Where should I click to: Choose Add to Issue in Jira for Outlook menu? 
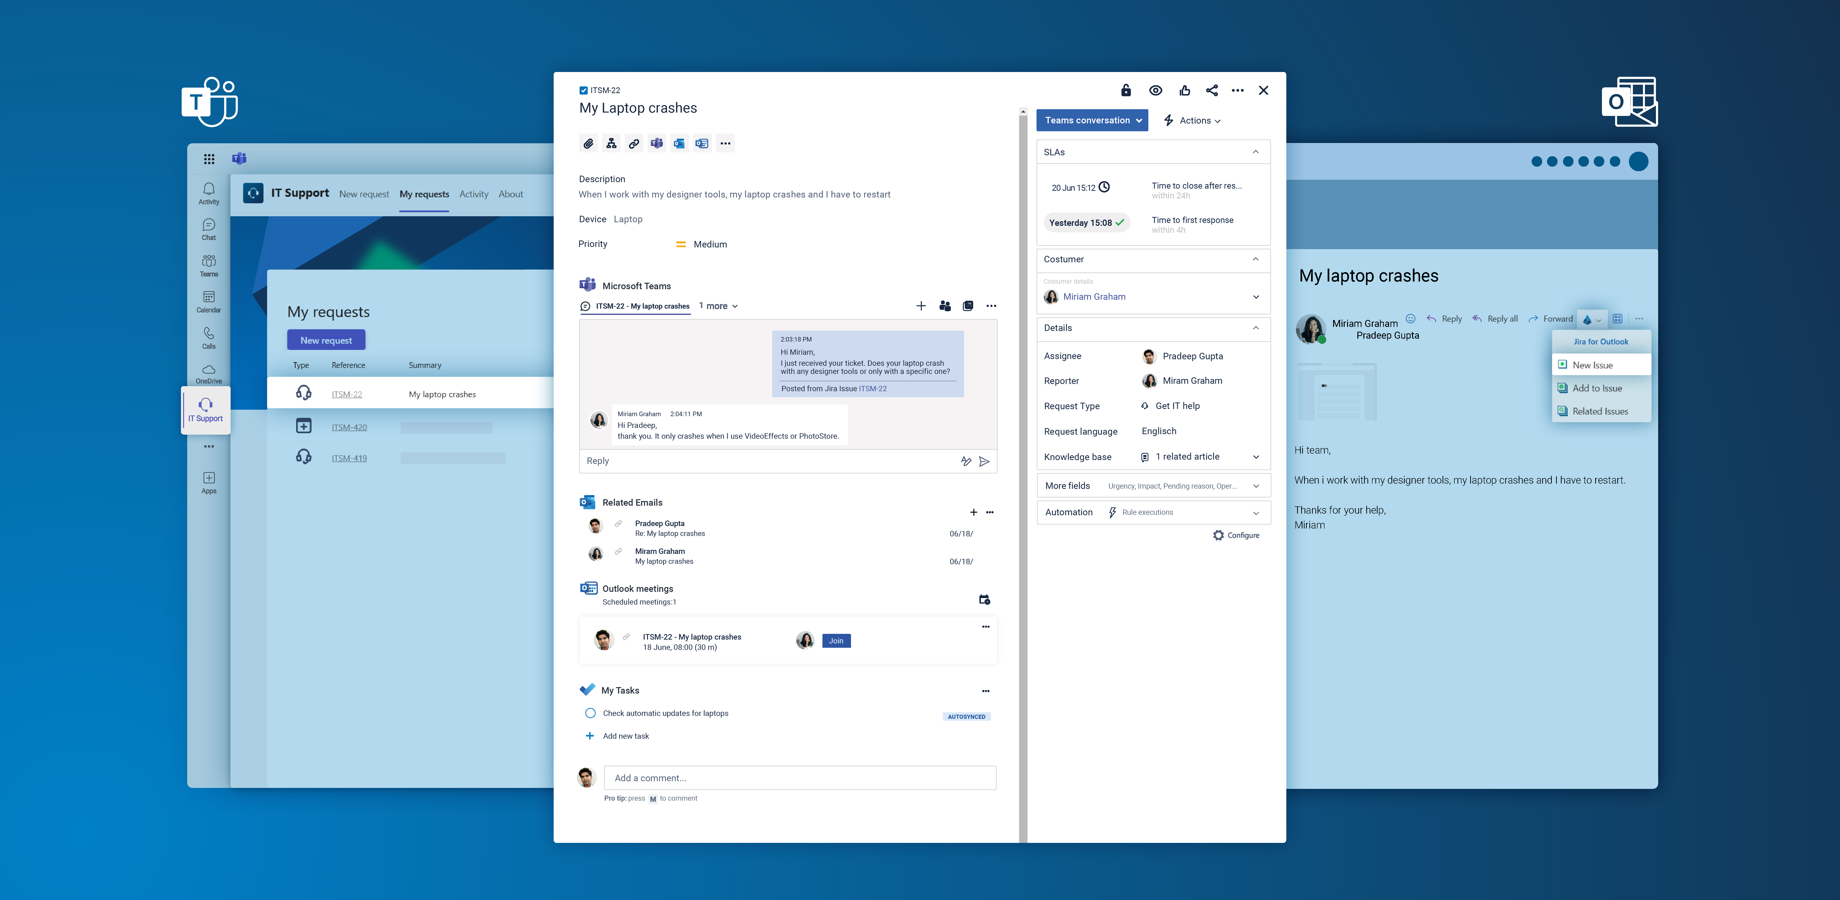point(1601,388)
